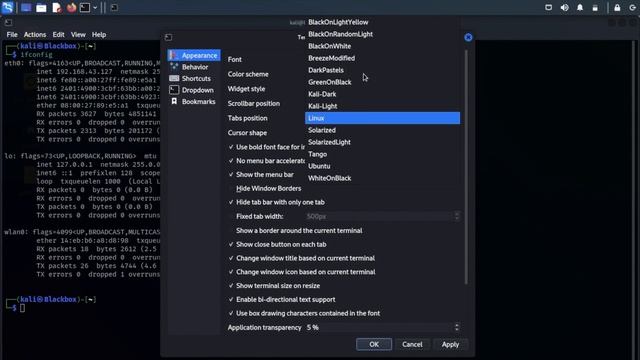Confirm settings with the OK button
This screenshot has height=360, width=640.
[x=374, y=344]
